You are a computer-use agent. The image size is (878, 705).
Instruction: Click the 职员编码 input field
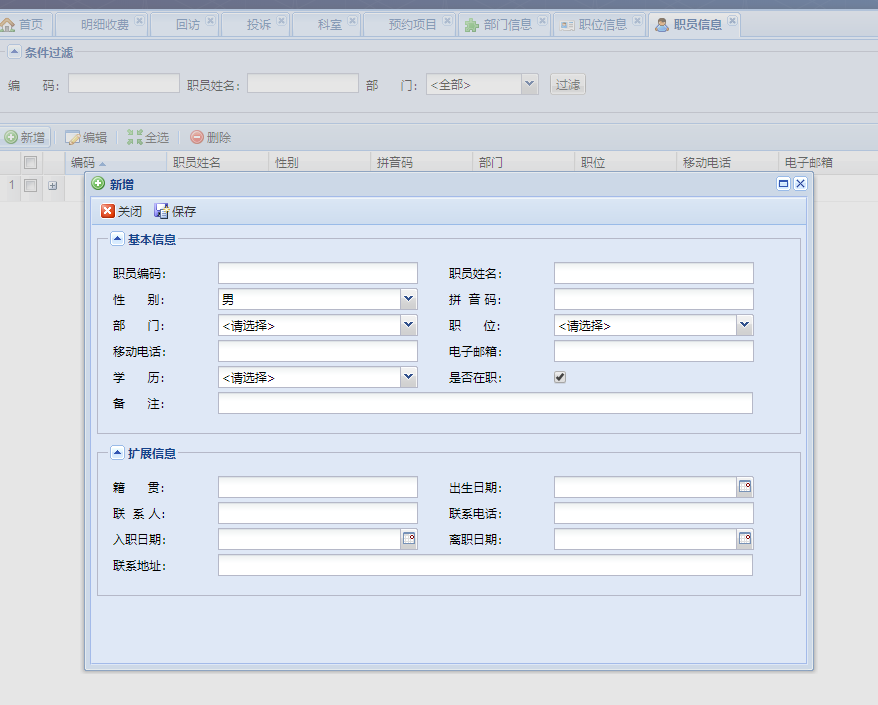[318, 273]
